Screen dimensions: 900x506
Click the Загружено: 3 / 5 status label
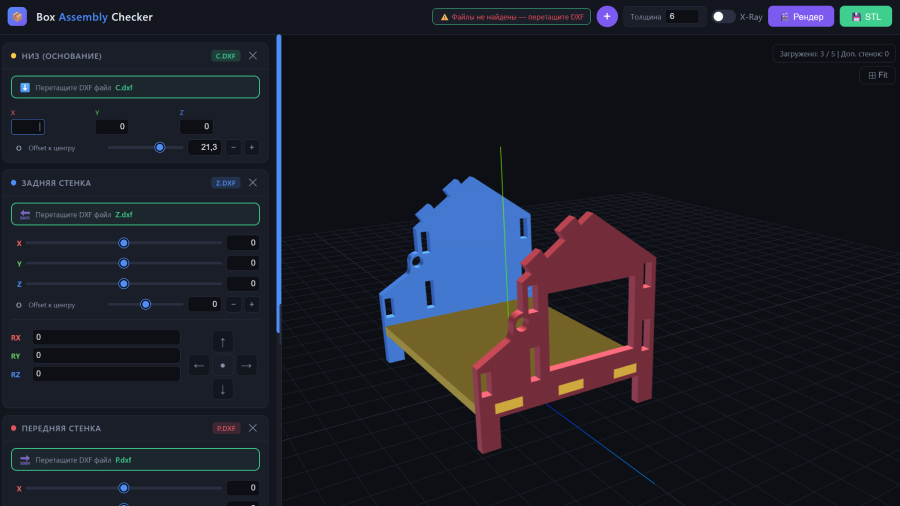[x=833, y=54]
